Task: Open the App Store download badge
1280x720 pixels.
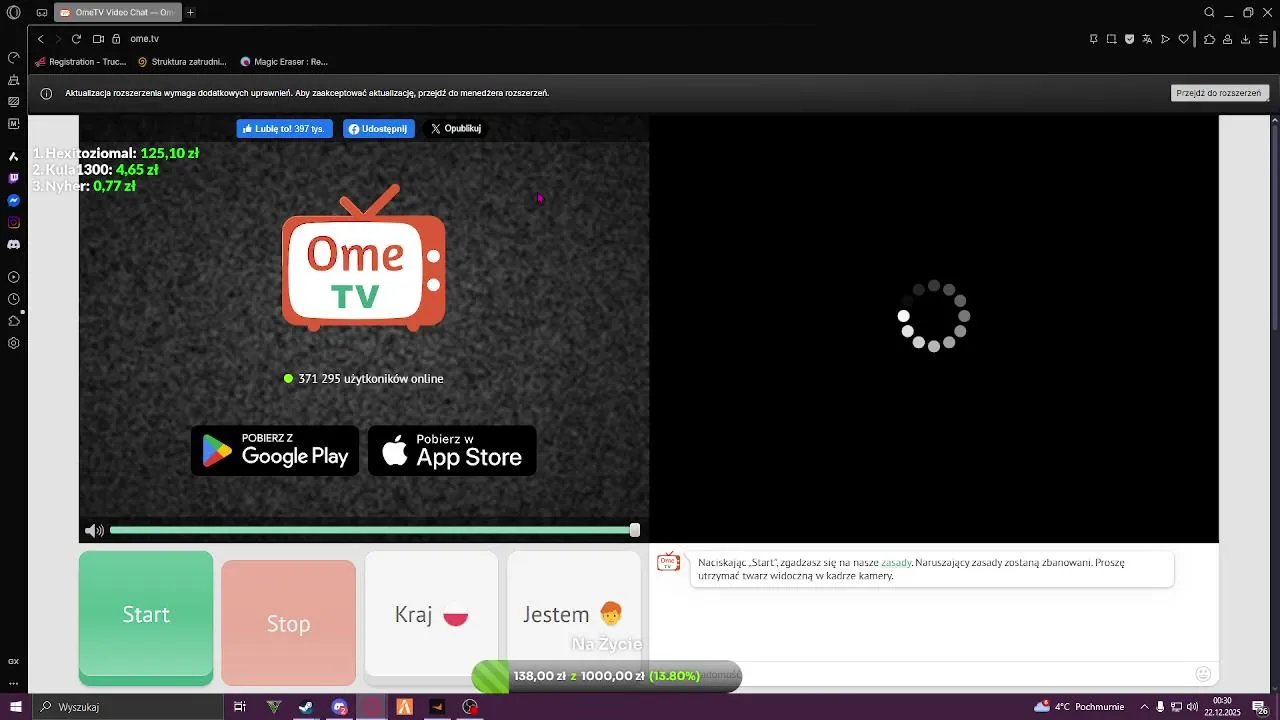Action: coord(452,451)
